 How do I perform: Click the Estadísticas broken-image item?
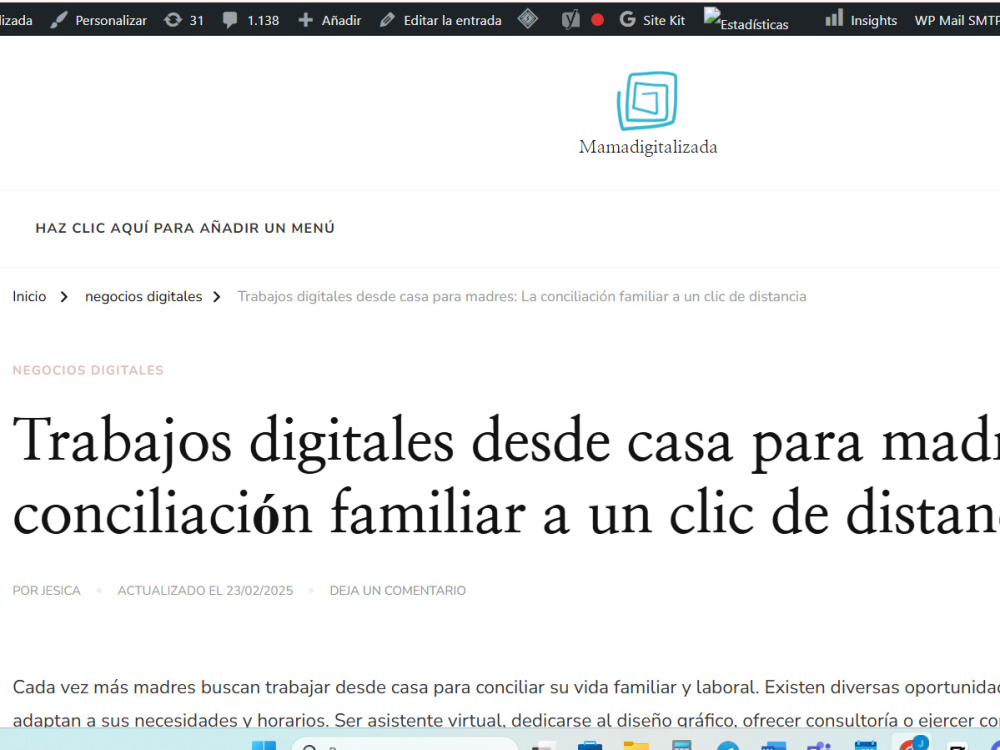click(x=746, y=20)
